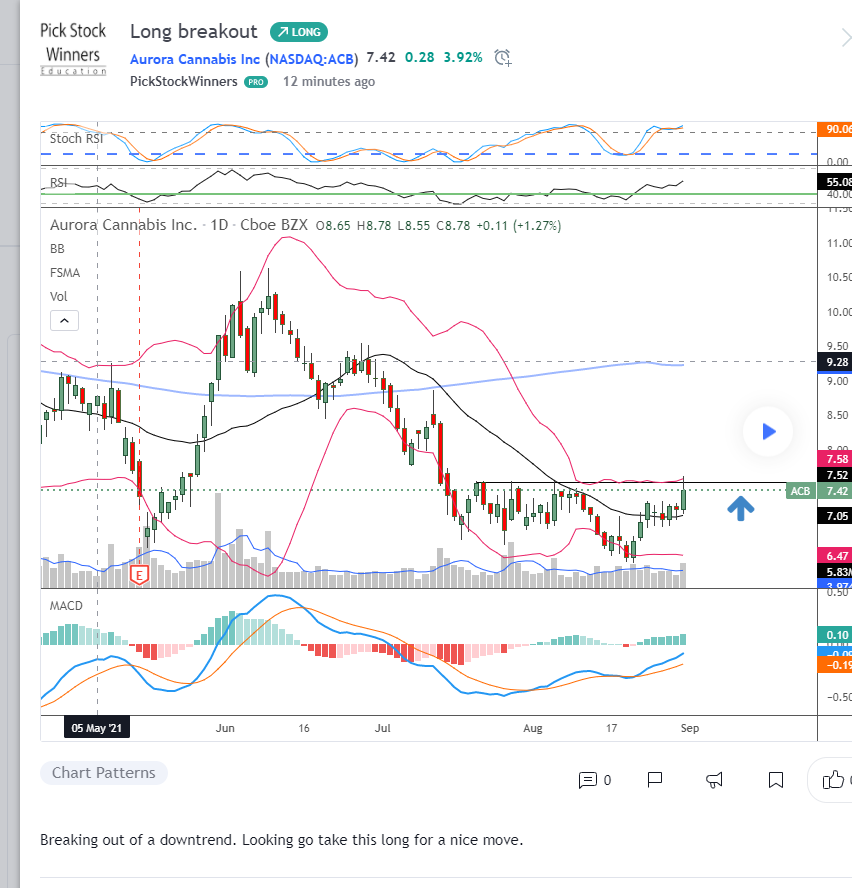Collapse the indicator legend chevron
Image resolution: width=852 pixels, height=888 pixels.
tap(63, 321)
